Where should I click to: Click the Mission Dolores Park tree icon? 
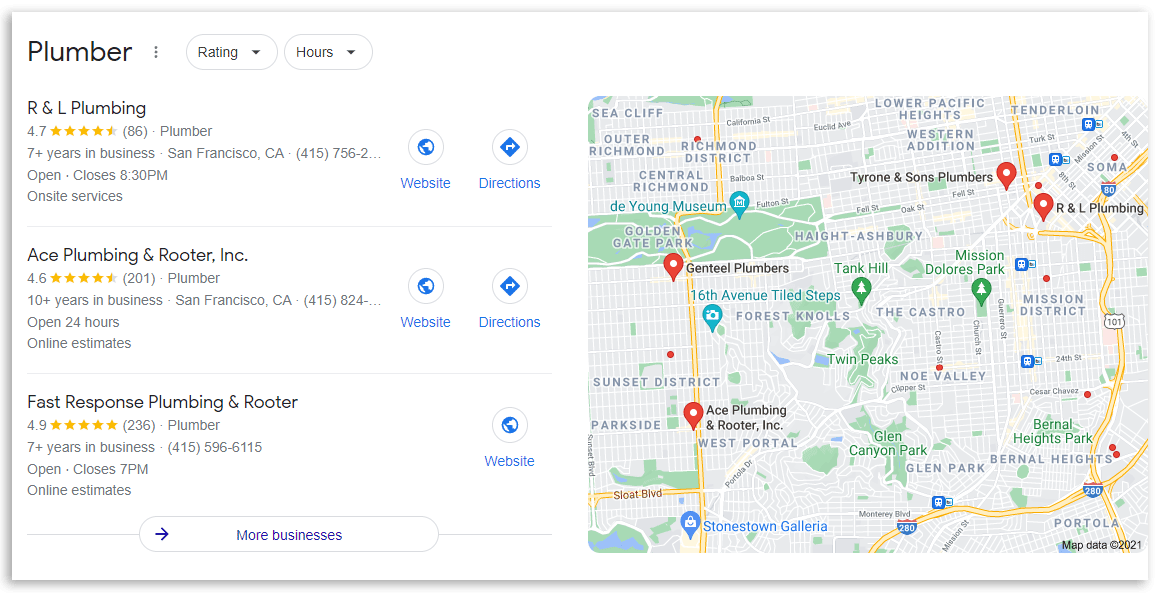(x=981, y=292)
